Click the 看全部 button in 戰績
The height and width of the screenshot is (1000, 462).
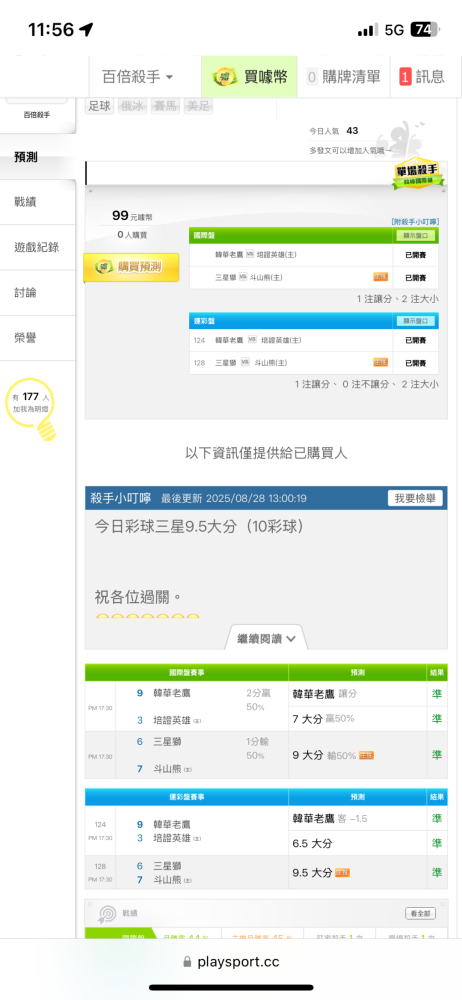click(x=421, y=914)
